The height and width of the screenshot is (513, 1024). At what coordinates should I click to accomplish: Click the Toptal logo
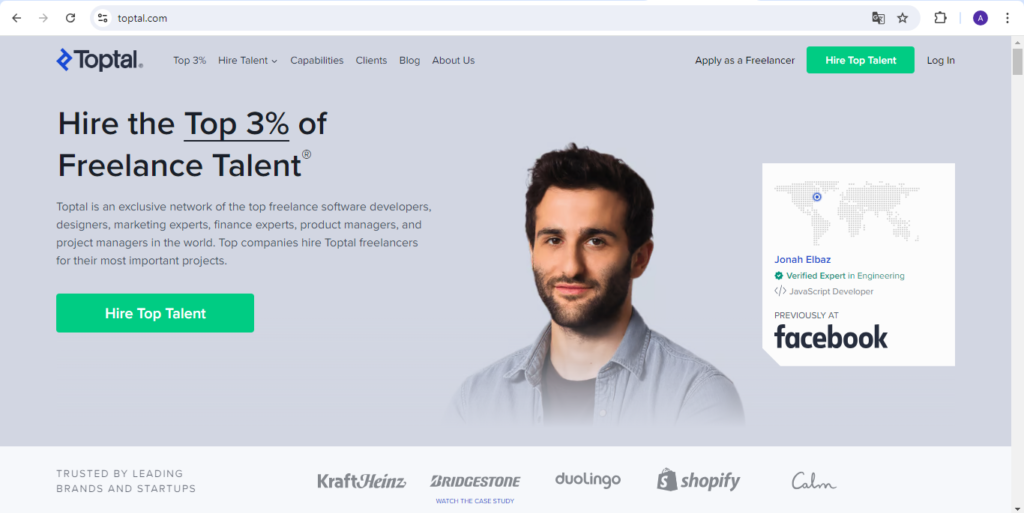[x=99, y=60]
